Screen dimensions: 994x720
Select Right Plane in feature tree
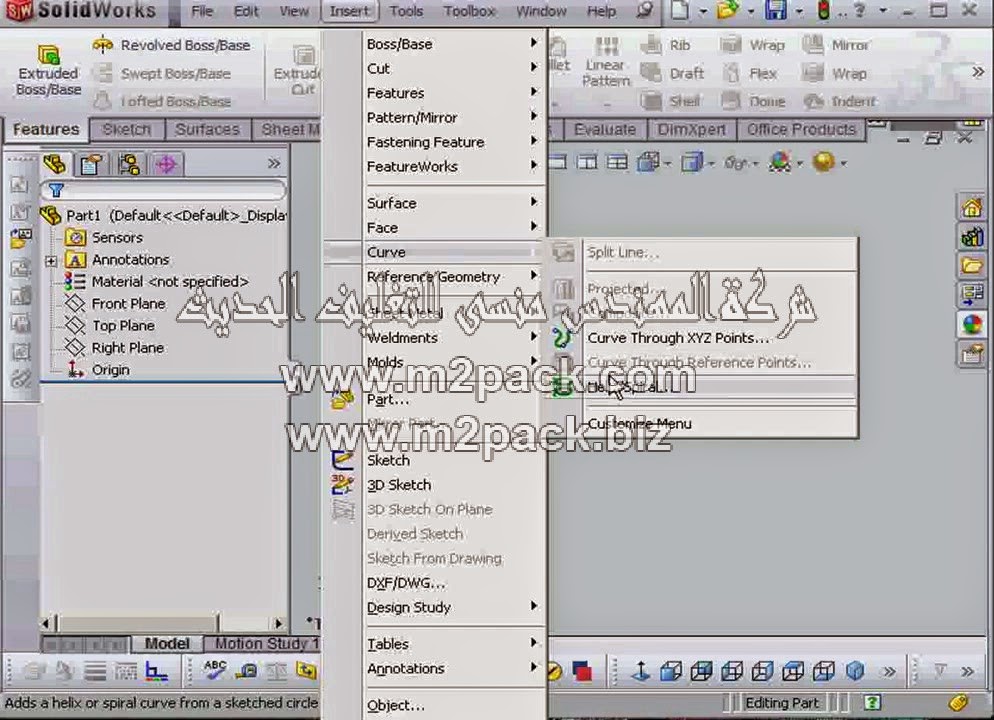coord(128,348)
